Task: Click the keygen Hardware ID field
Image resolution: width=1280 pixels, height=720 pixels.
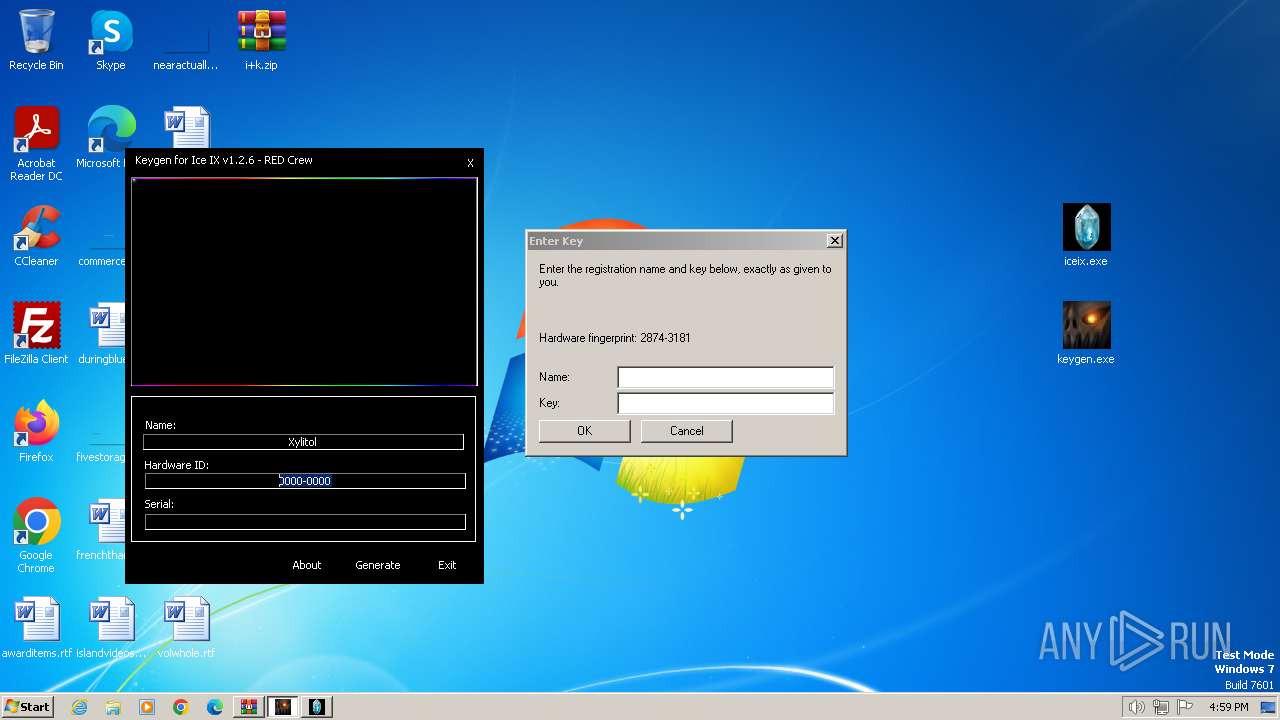Action: tap(305, 481)
